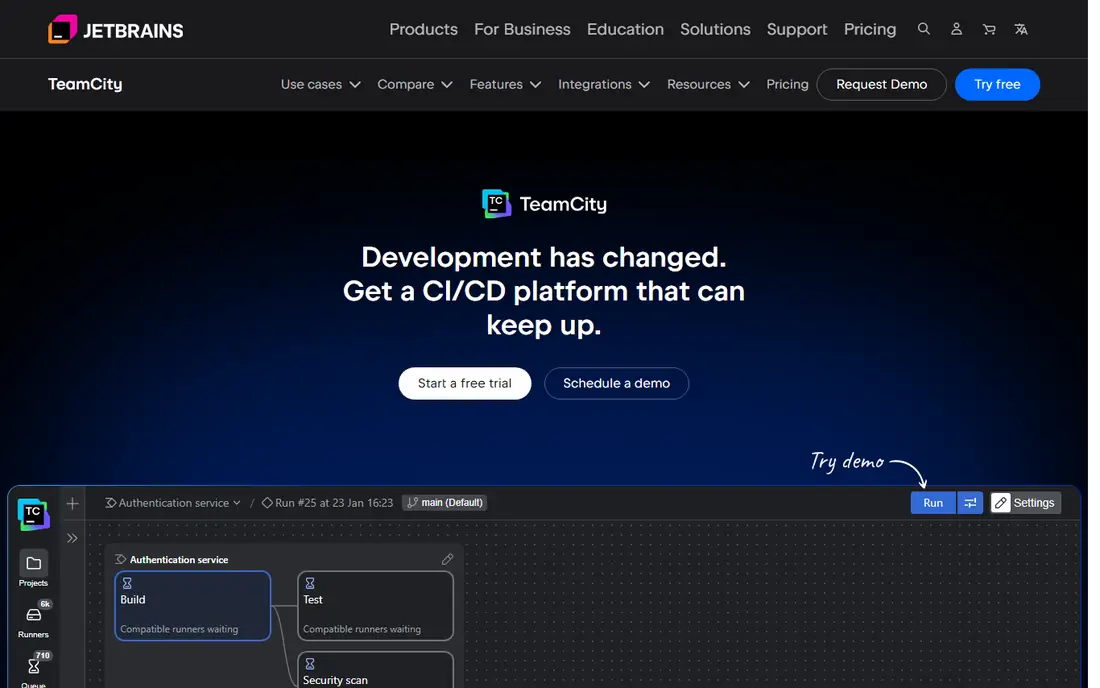This screenshot has height=688, width=1100.
Task: Open Queue hourglass icon in demo sidebar
Action: pos(33,666)
